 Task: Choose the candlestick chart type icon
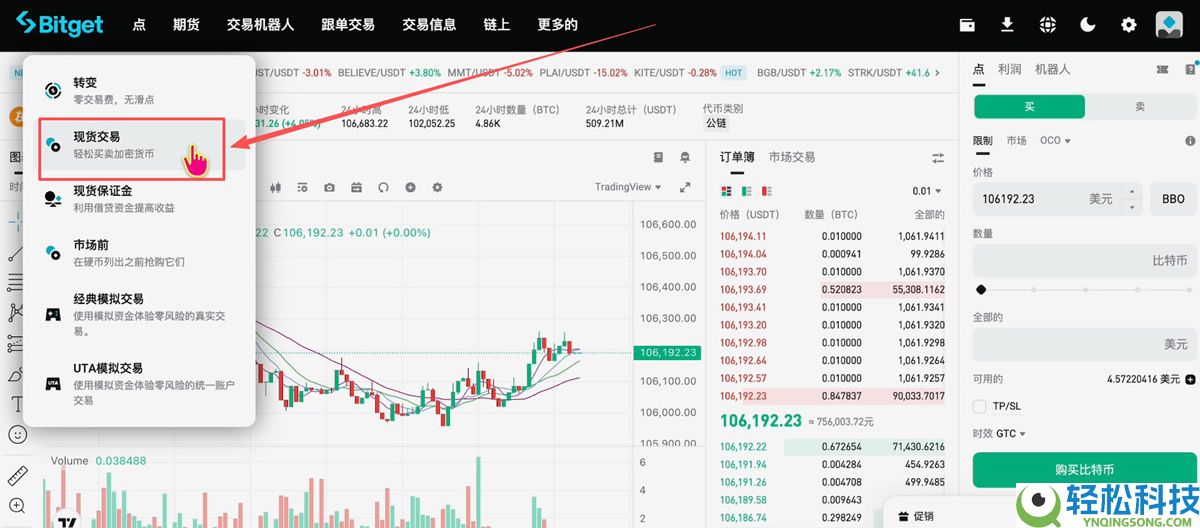274,187
